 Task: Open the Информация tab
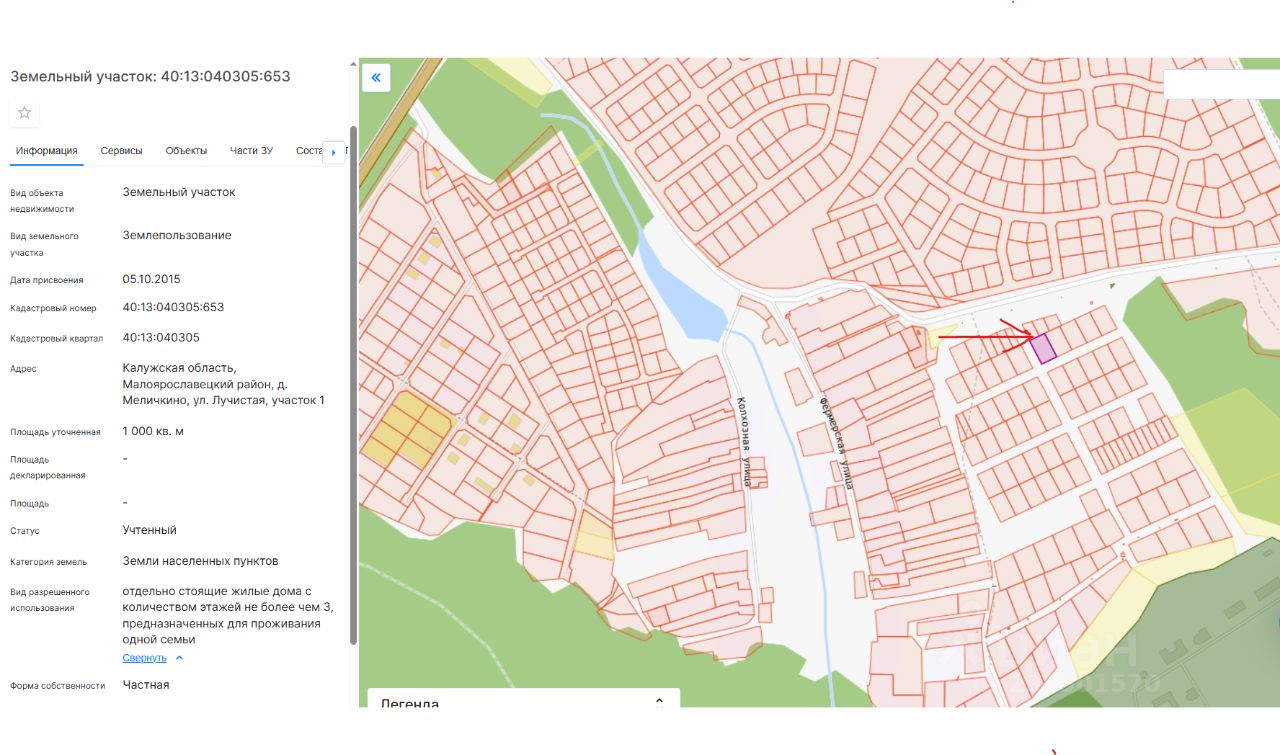pos(46,151)
